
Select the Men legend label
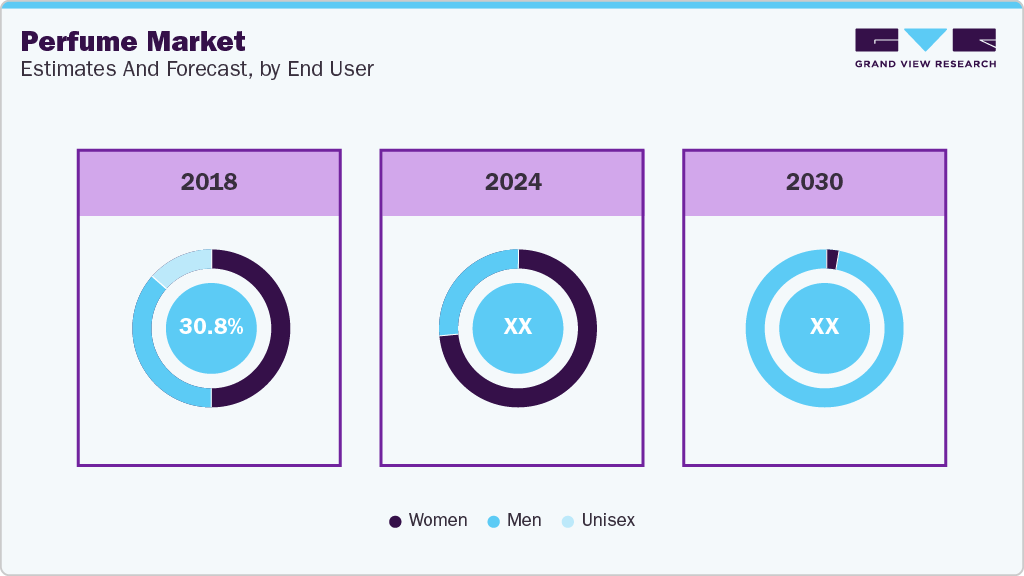click(524, 520)
